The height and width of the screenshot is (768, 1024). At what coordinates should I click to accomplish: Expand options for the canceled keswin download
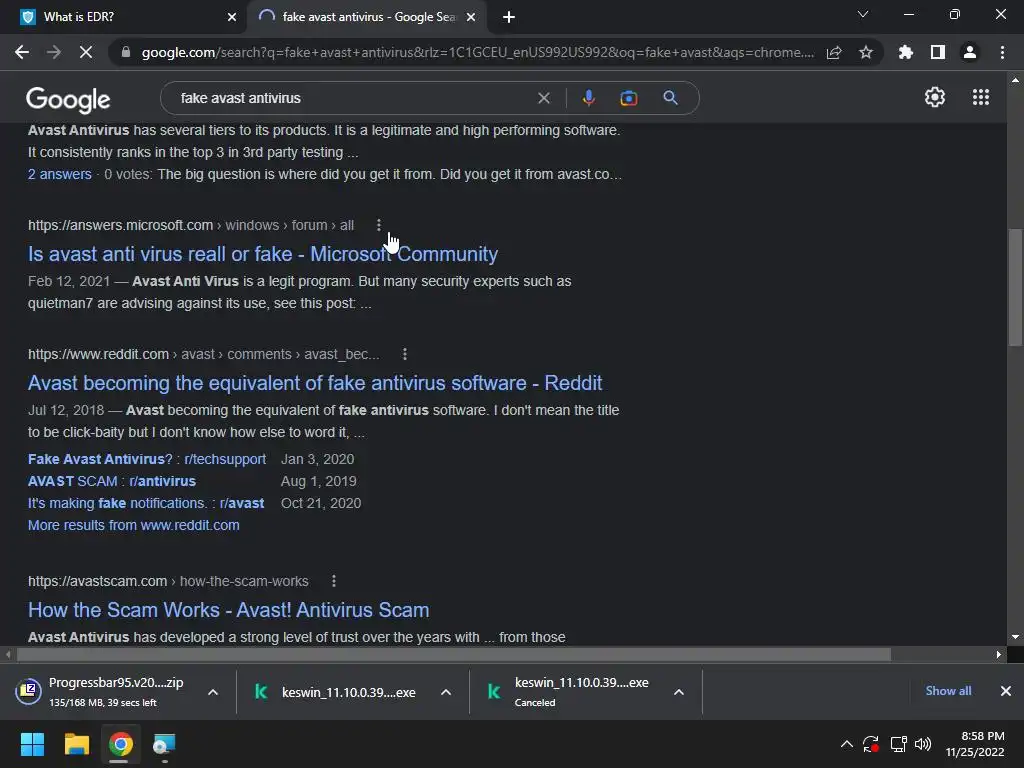pos(679,692)
